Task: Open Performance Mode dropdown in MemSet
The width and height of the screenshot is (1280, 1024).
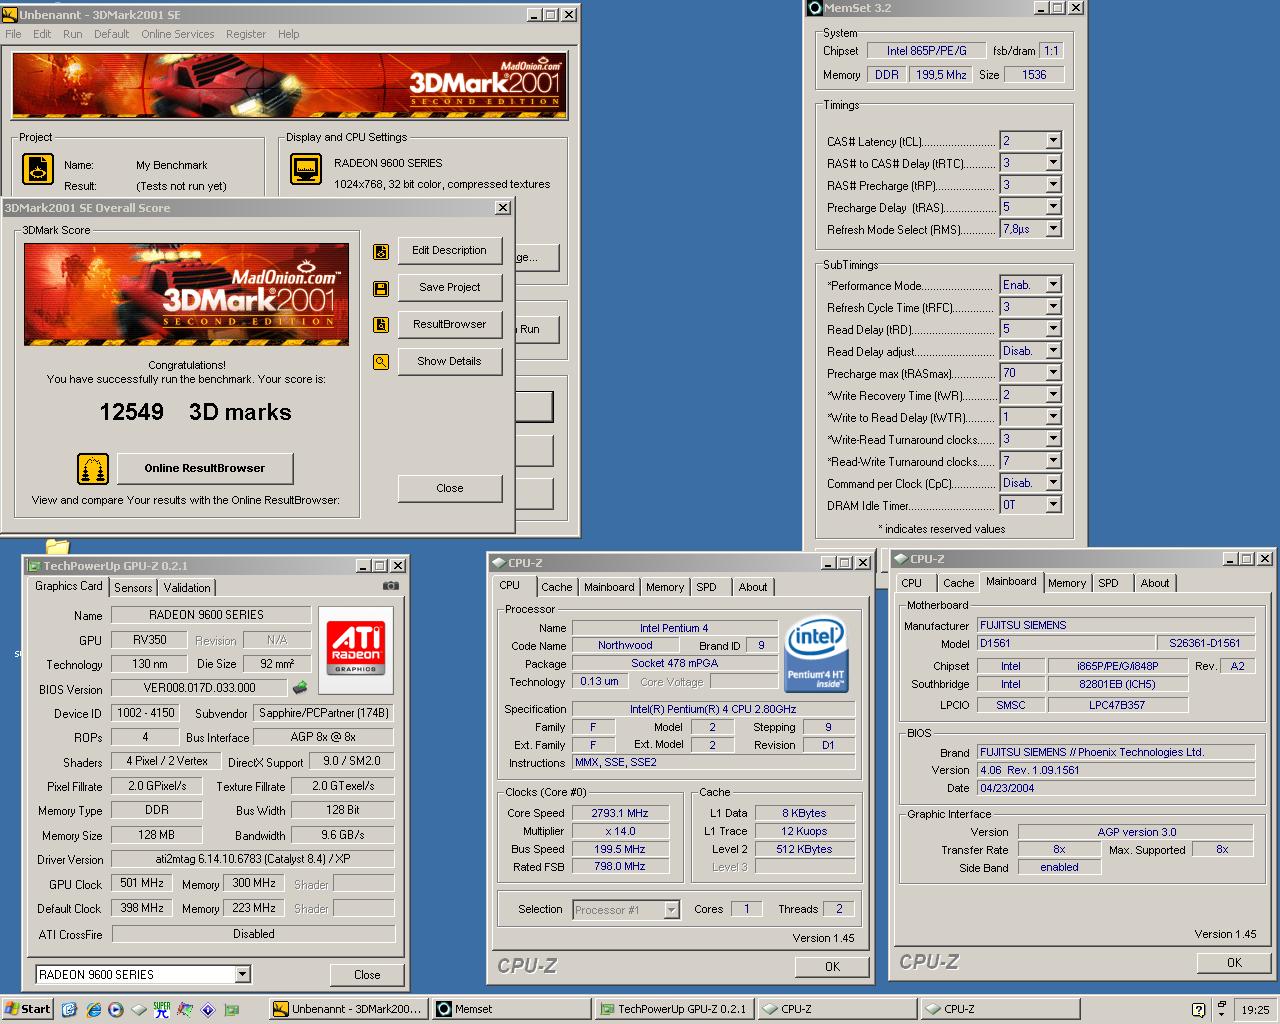Action: [1053, 285]
